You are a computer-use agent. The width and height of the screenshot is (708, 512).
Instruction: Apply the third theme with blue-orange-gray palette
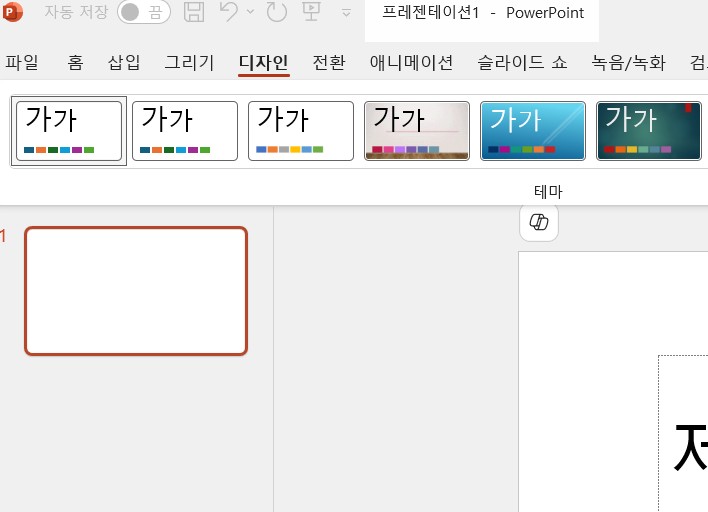click(x=301, y=131)
